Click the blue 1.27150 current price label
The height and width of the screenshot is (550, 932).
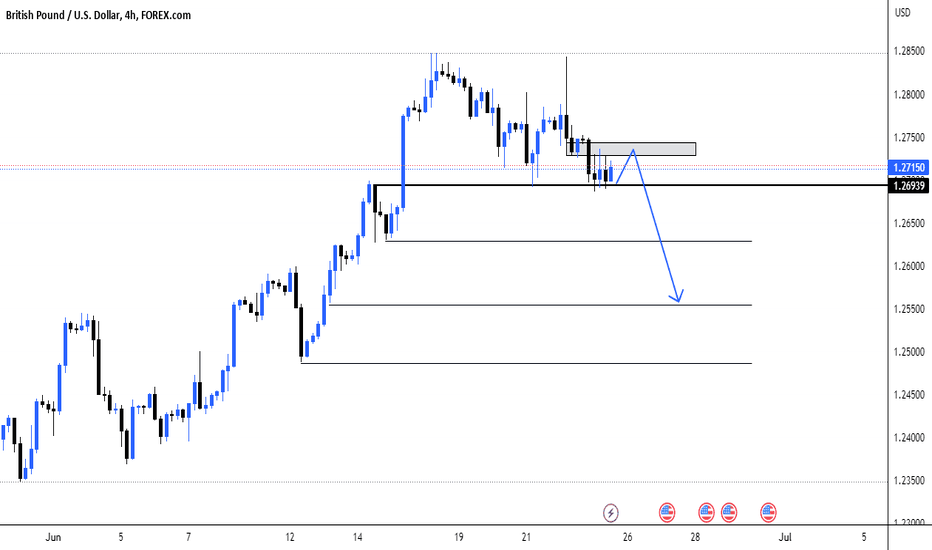[909, 168]
